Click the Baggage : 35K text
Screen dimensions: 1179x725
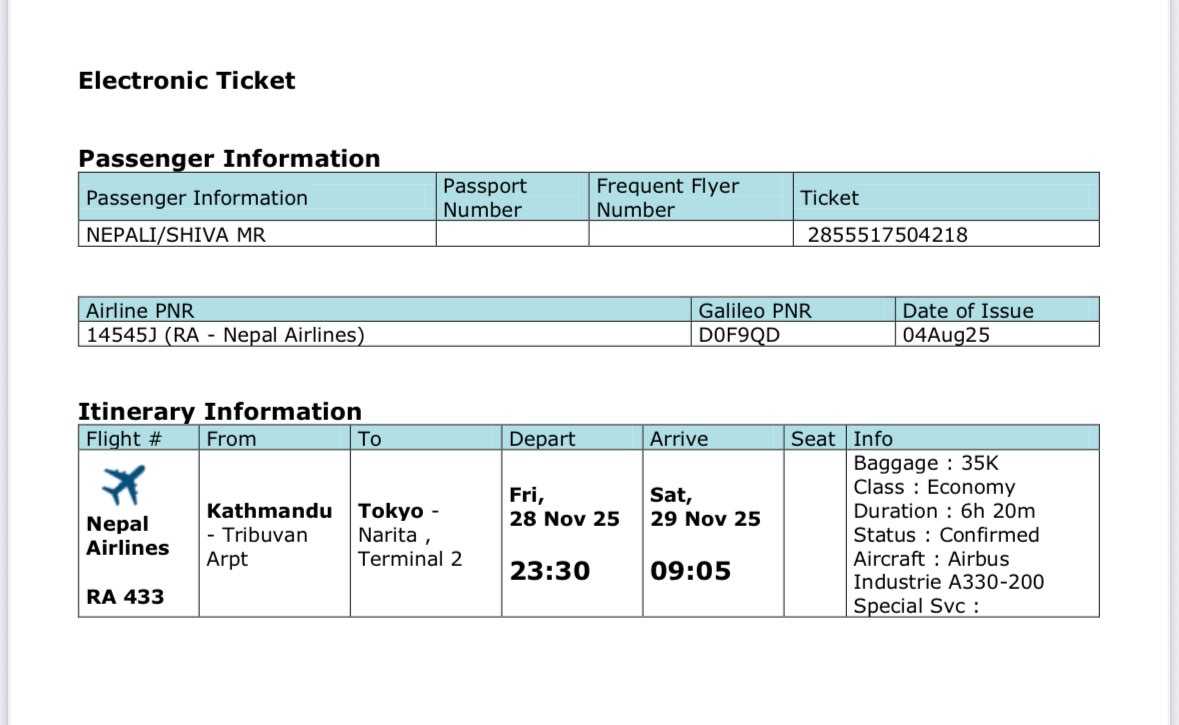click(x=926, y=463)
